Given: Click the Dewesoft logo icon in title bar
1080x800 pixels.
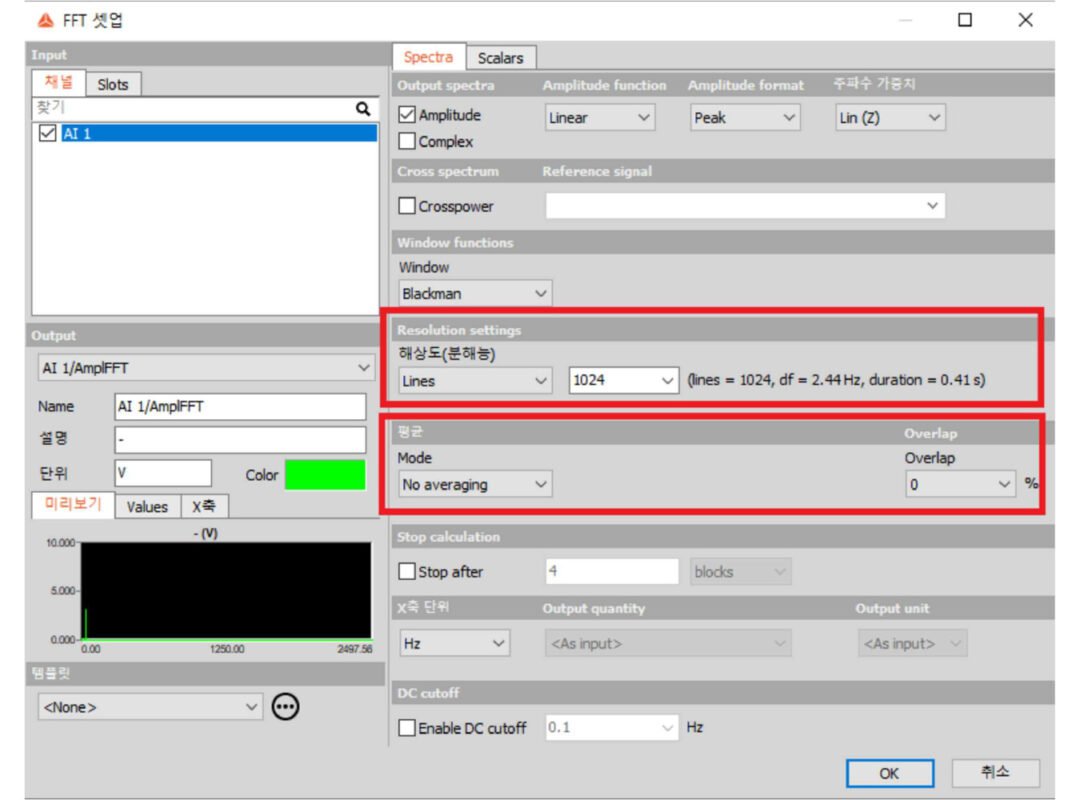Looking at the screenshot, I should (x=45, y=21).
